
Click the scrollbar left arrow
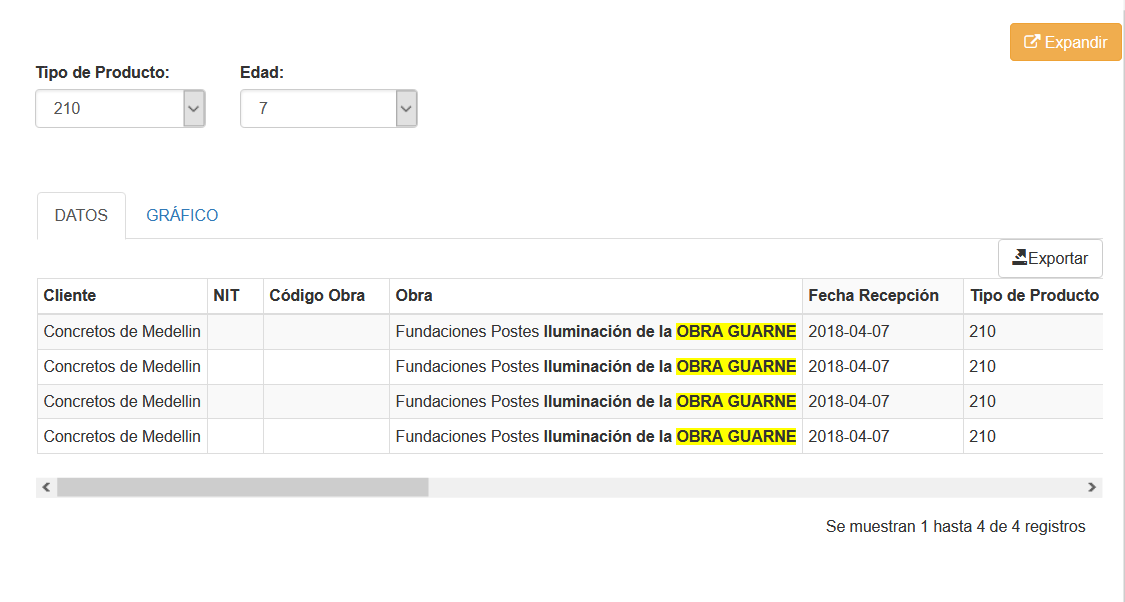point(46,487)
